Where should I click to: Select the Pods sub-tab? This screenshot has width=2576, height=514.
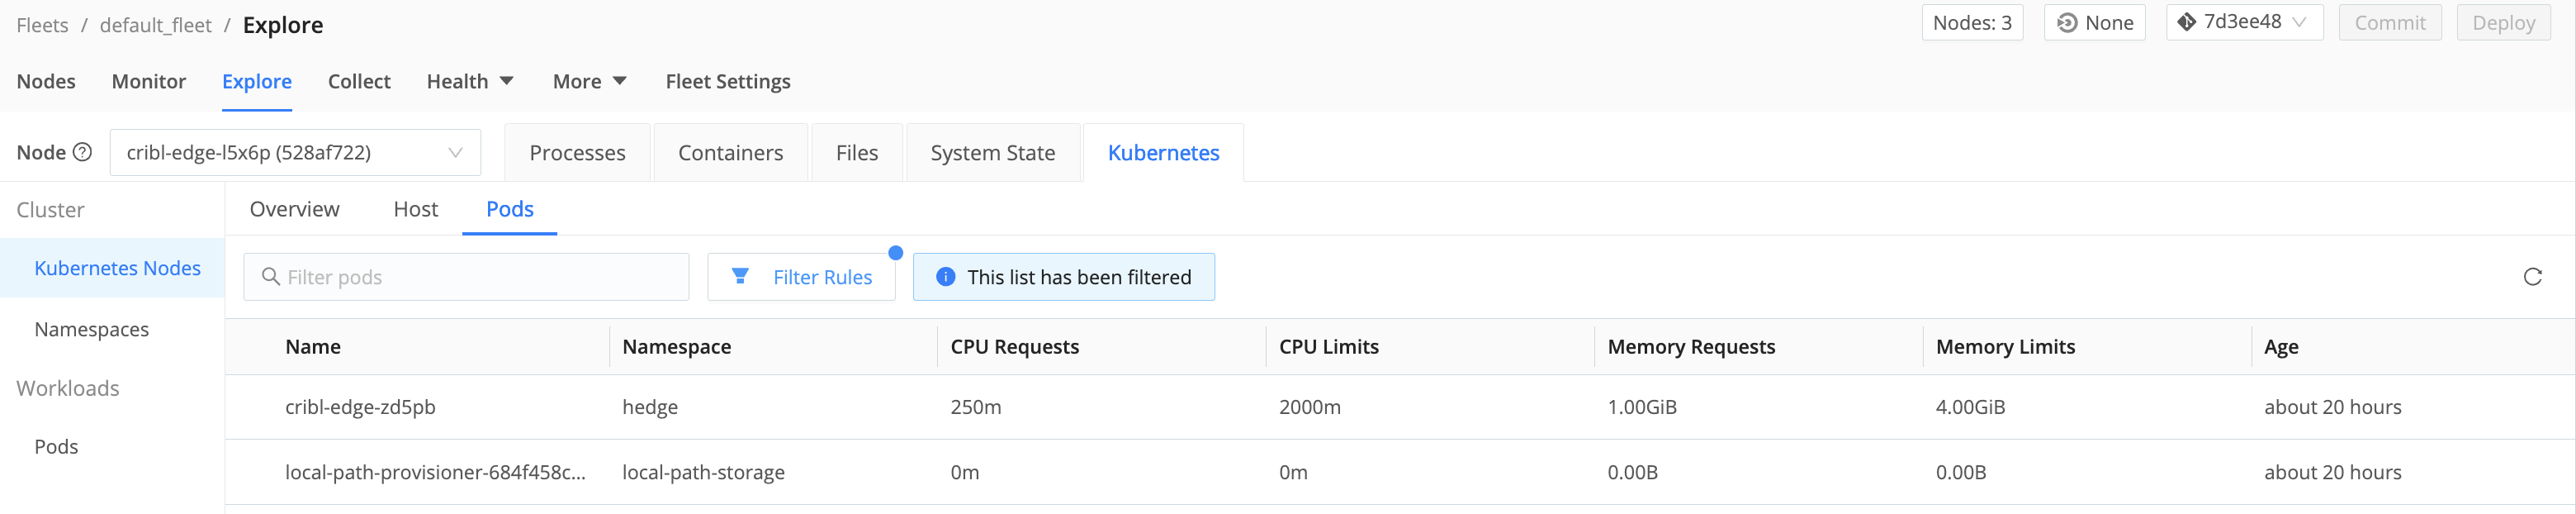pos(509,209)
